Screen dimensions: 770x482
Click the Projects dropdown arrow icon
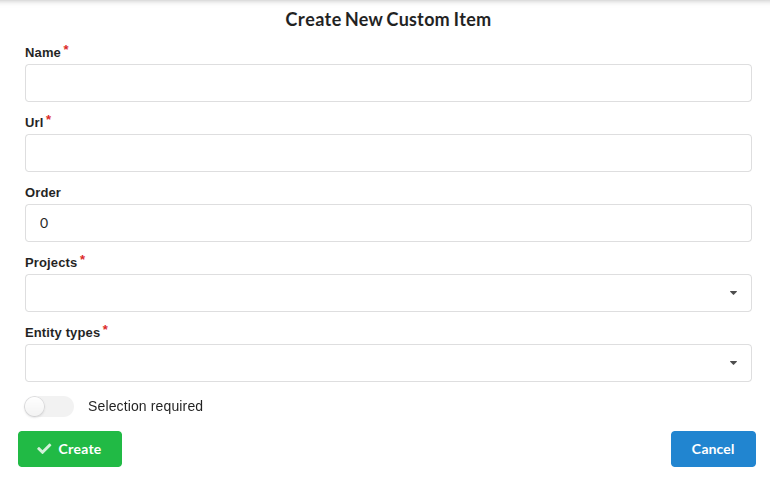tap(733, 293)
